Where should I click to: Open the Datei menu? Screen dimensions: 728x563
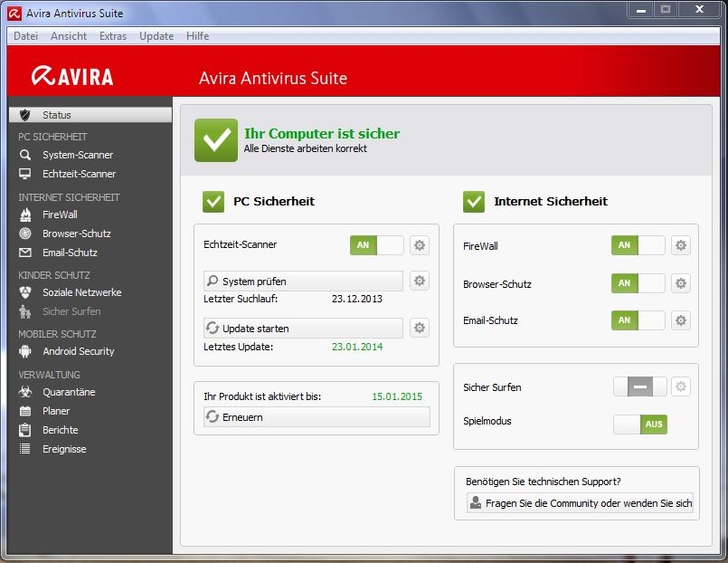coord(26,36)
